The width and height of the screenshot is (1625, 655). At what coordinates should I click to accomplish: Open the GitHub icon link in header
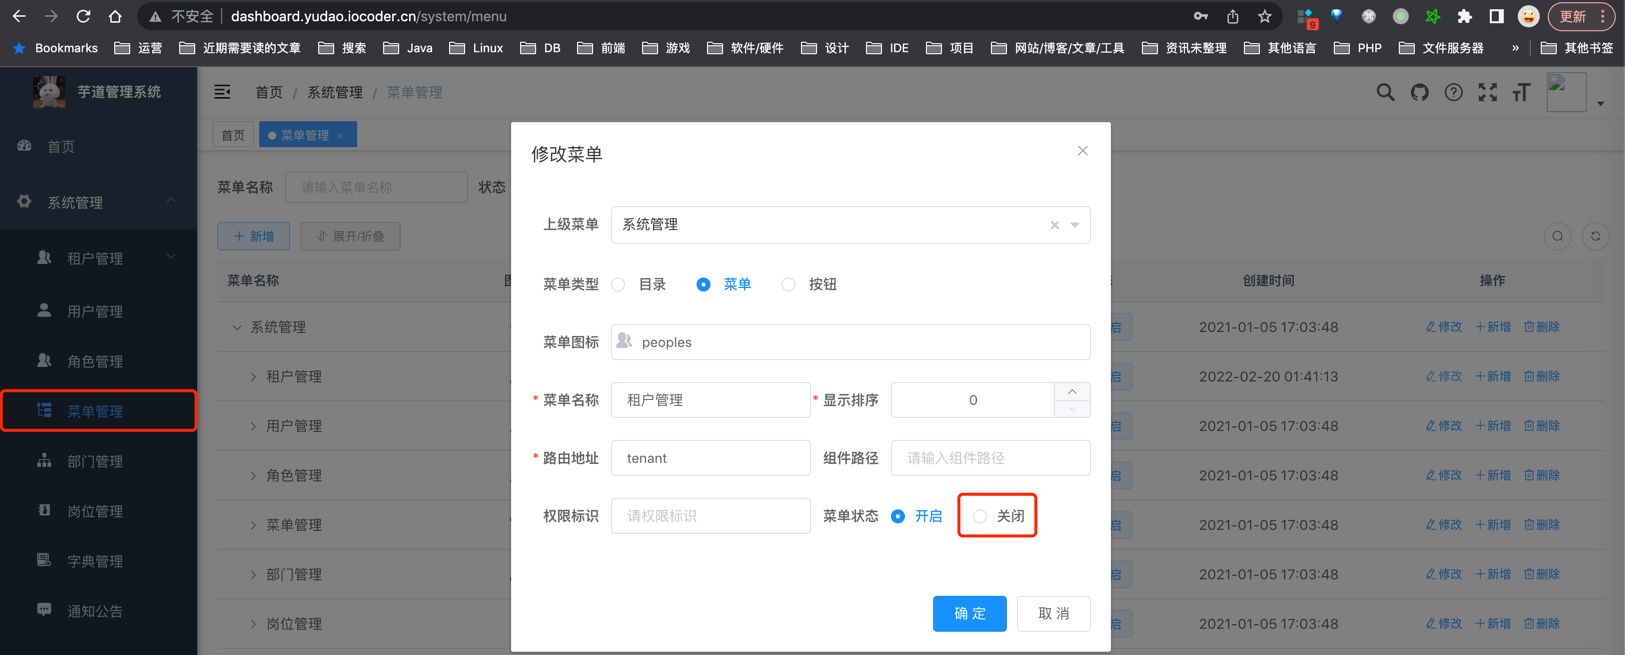[x=1419, y=93]
